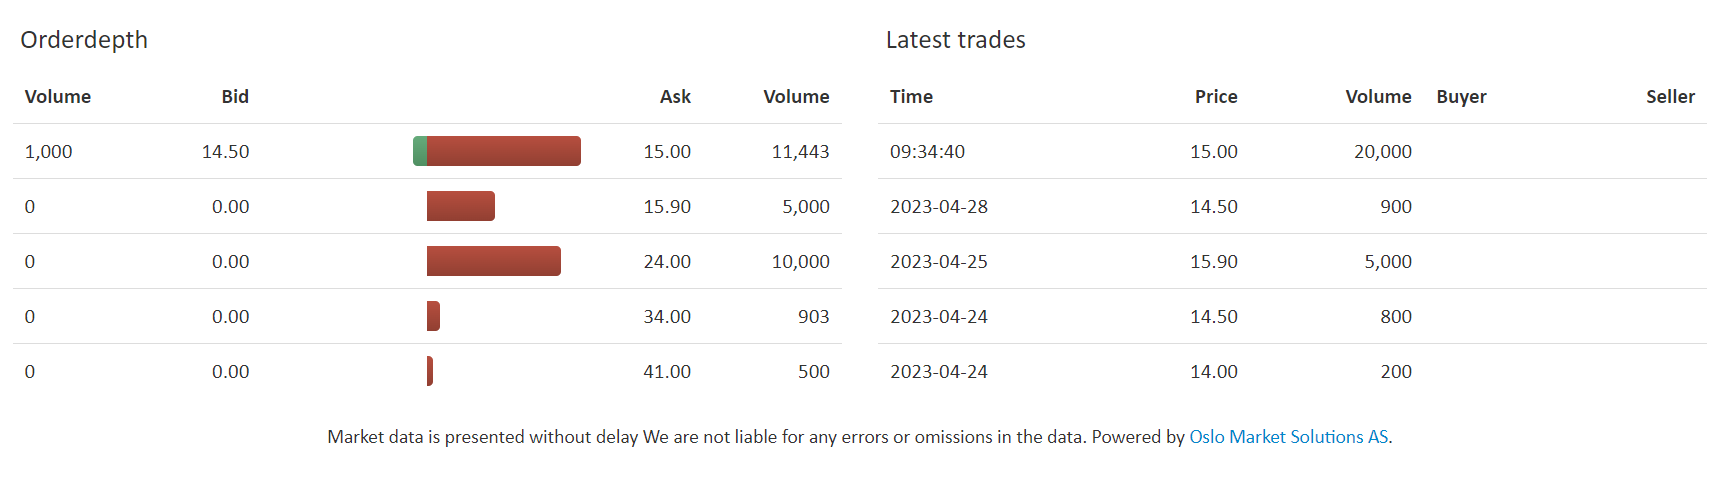Click the bid price 14.50 in Orderdepth
Viewport: 1730px width, 480px height.
pyautogui.click(x=226, y=152)
